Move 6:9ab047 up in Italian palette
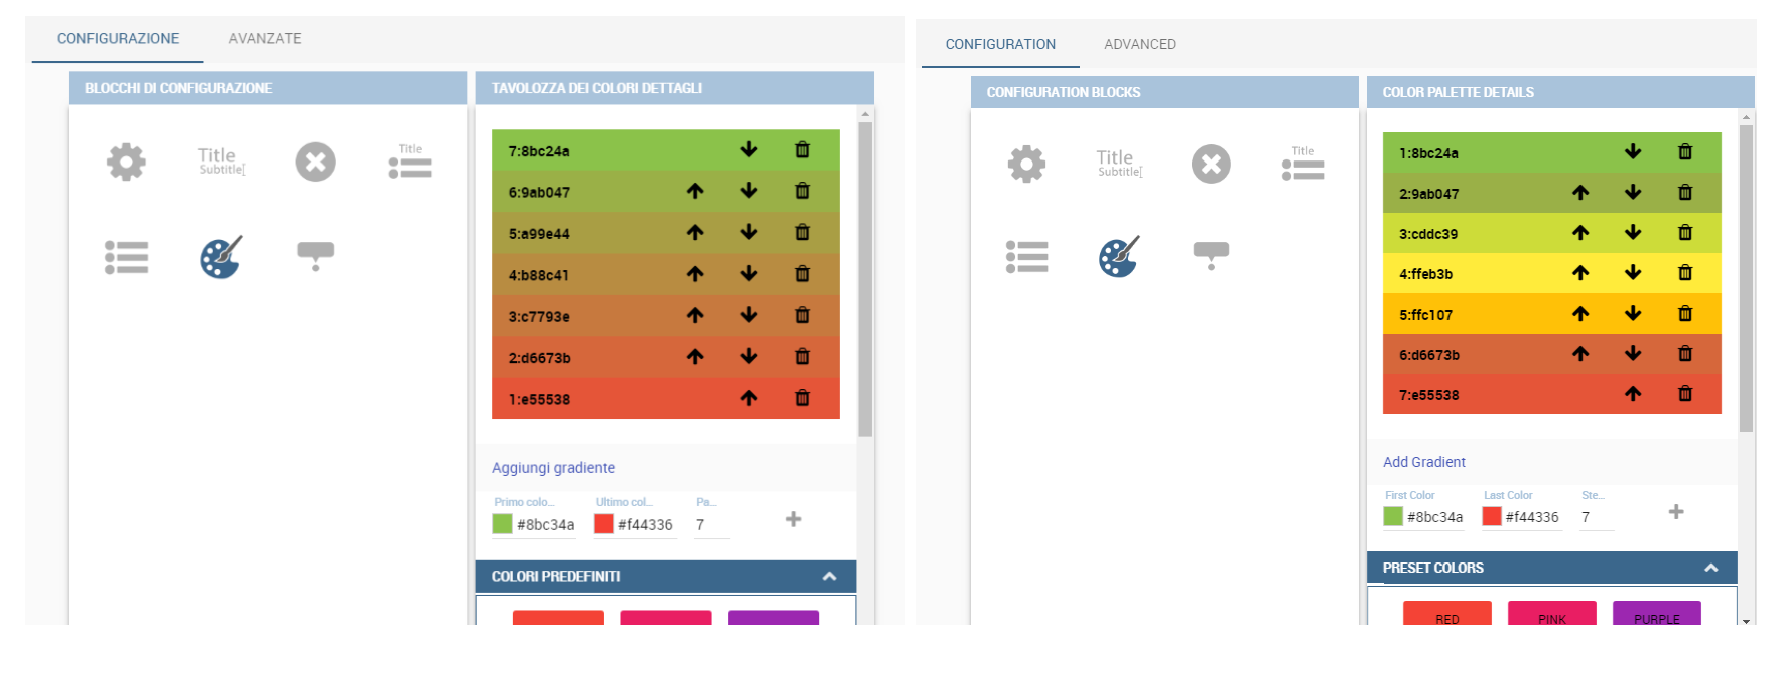This screenshot has width=1779, height=673. pyautogui.click(x=695, y=191)
